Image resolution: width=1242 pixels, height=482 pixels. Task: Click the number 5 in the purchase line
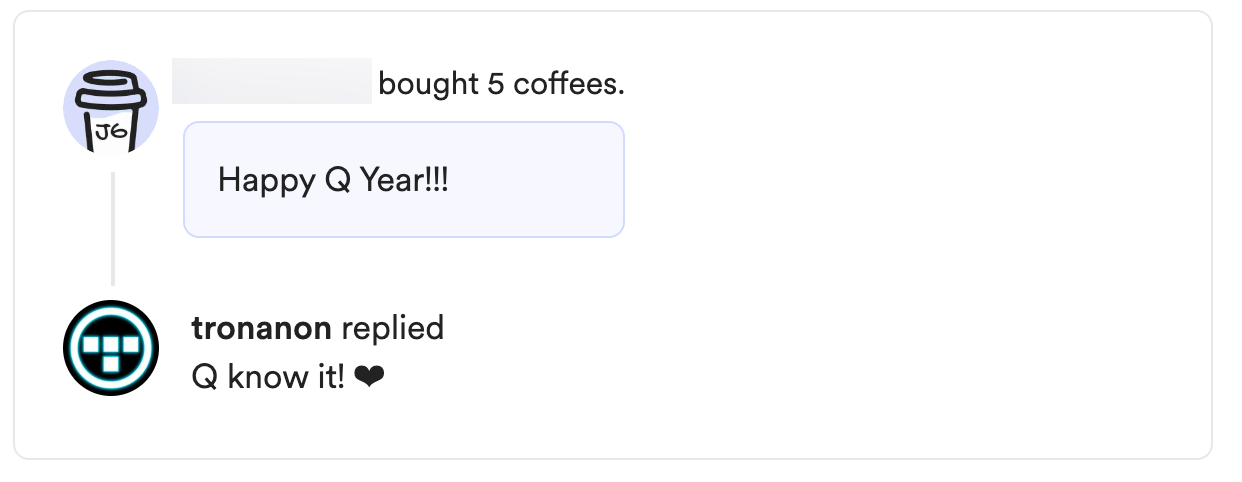tap(495, 84)
